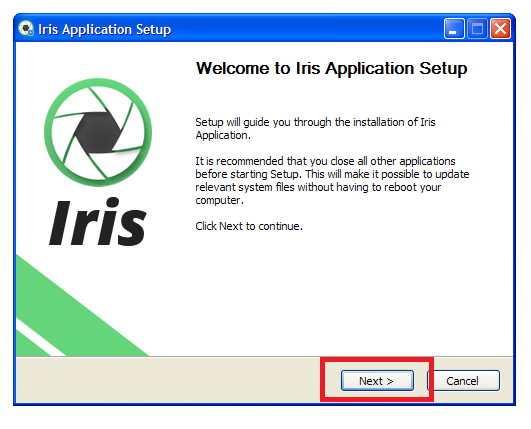Click the Welcome to Iris Application Setup heading
The width and height of the screenshot is (531, 429).
[332, 68]
